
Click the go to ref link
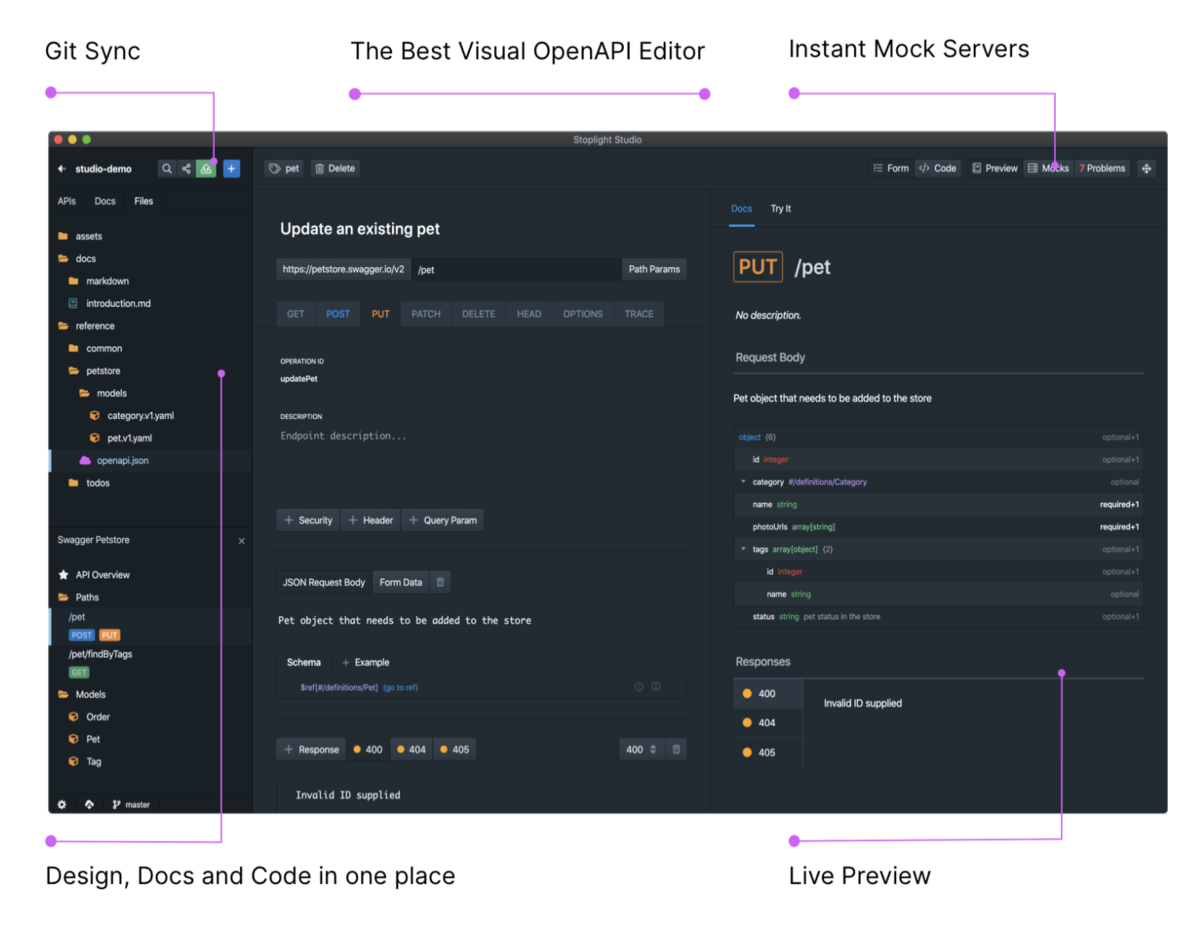pyautogui.click(x=400, y=687)
